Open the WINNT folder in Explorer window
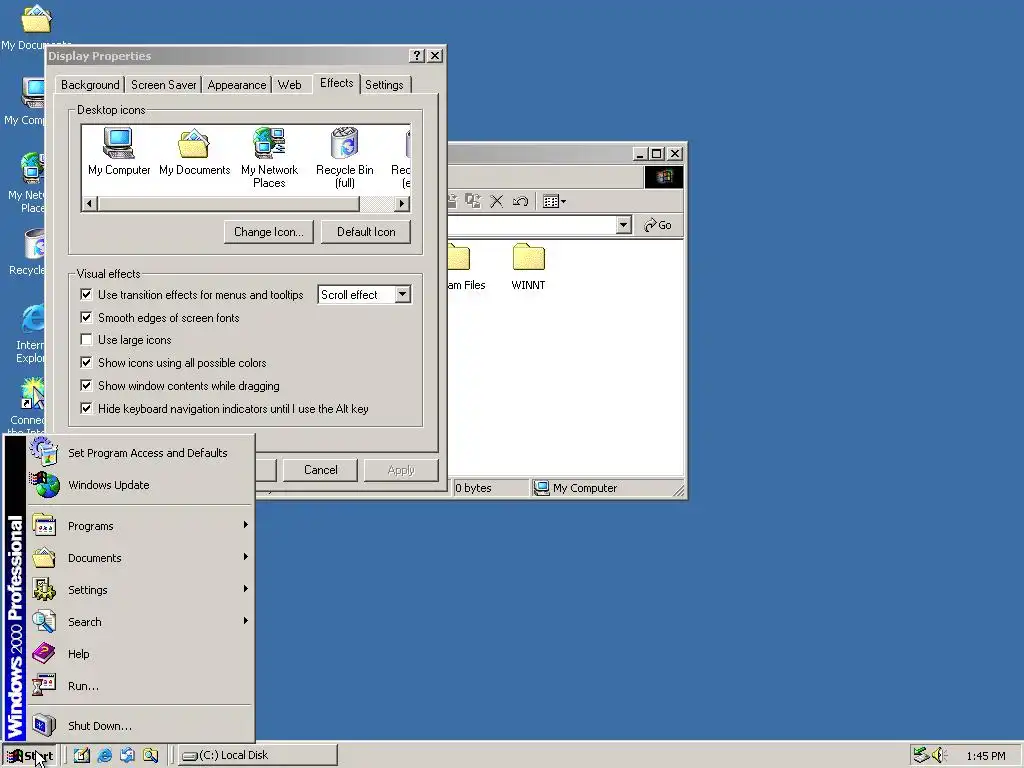The width and height of the screenshot is (1024, 768). [528, 266]
